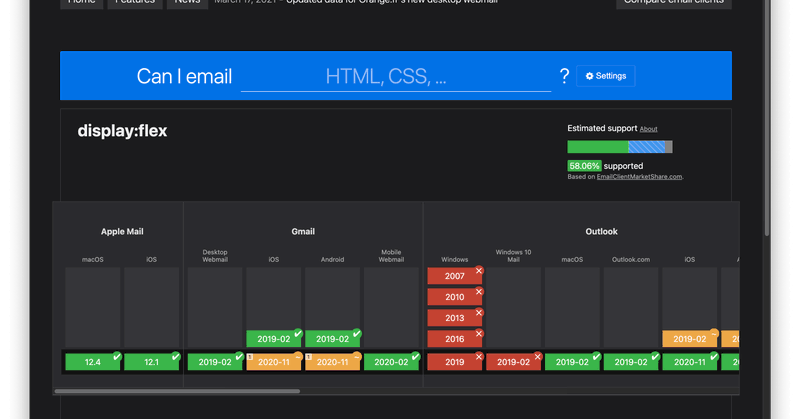The image size is (800, 419).
Task: Select the green Gmail Android 2019-02 cell
Action: tap(332, 339)
